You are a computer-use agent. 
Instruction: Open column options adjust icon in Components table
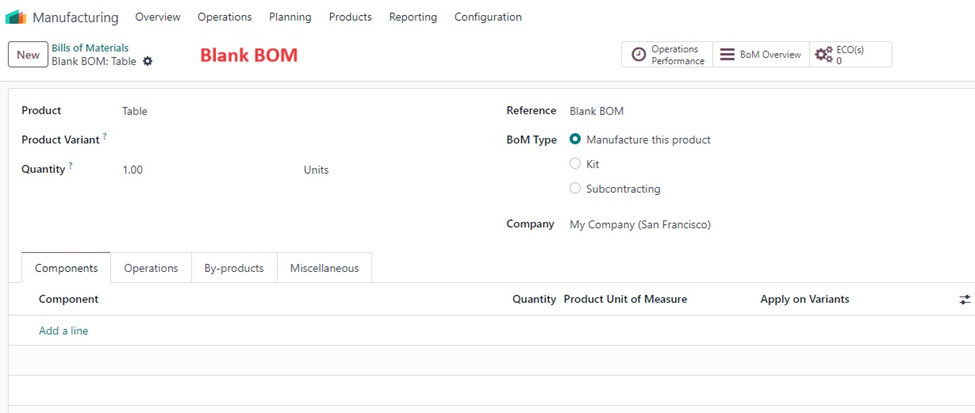pyautogui.click(x=964, y=300)
